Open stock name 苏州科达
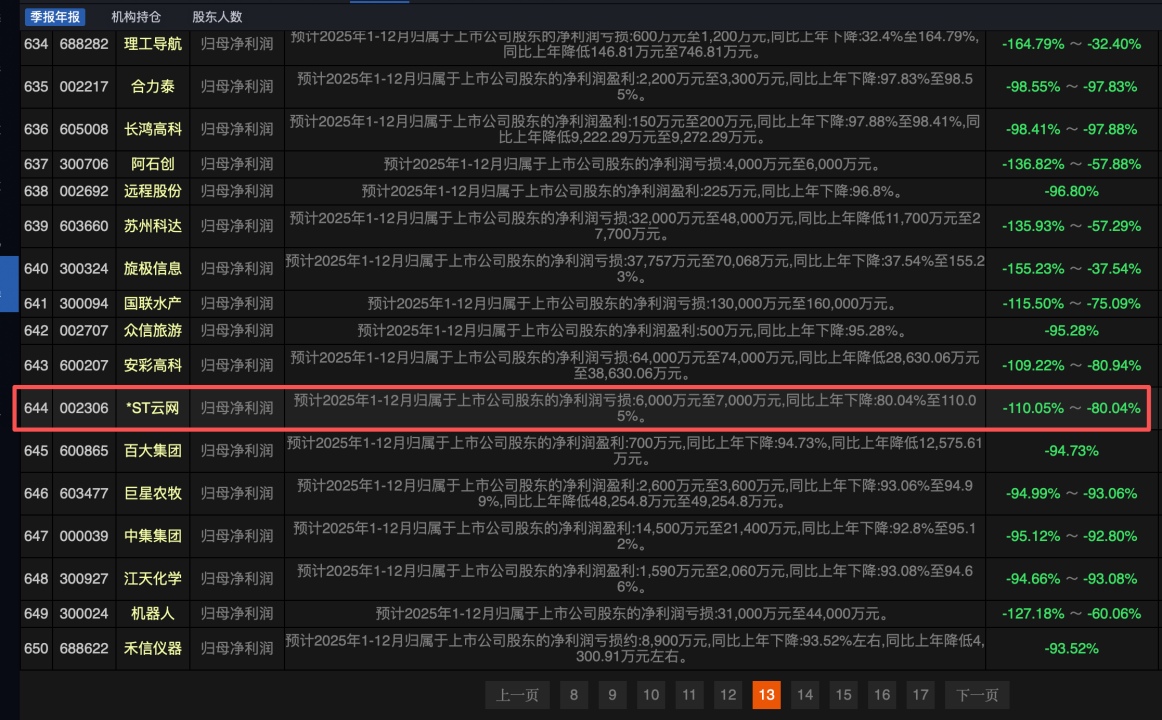This screenshot has width=1162, height=720. pyautogui.click(x=153, y=226)
